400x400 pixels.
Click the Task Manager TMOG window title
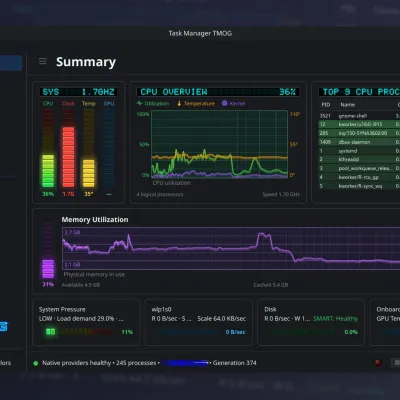pos(200,33)
